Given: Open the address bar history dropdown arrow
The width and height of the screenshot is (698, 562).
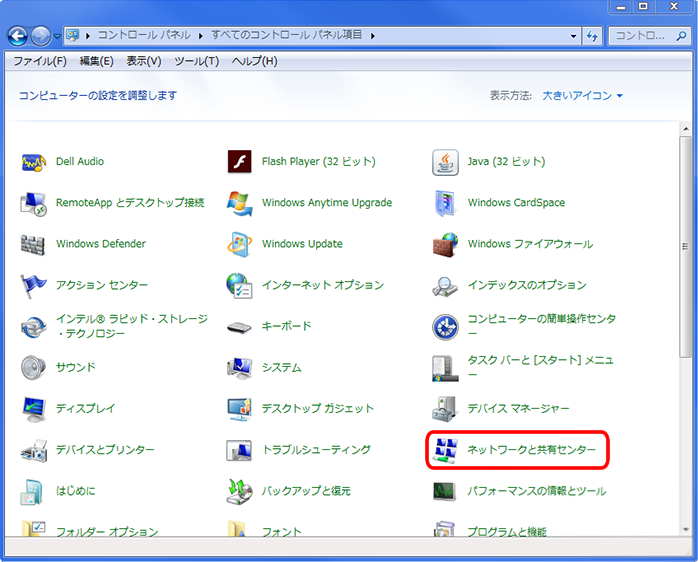Looking at the screenshot, I should coord(574,36).
